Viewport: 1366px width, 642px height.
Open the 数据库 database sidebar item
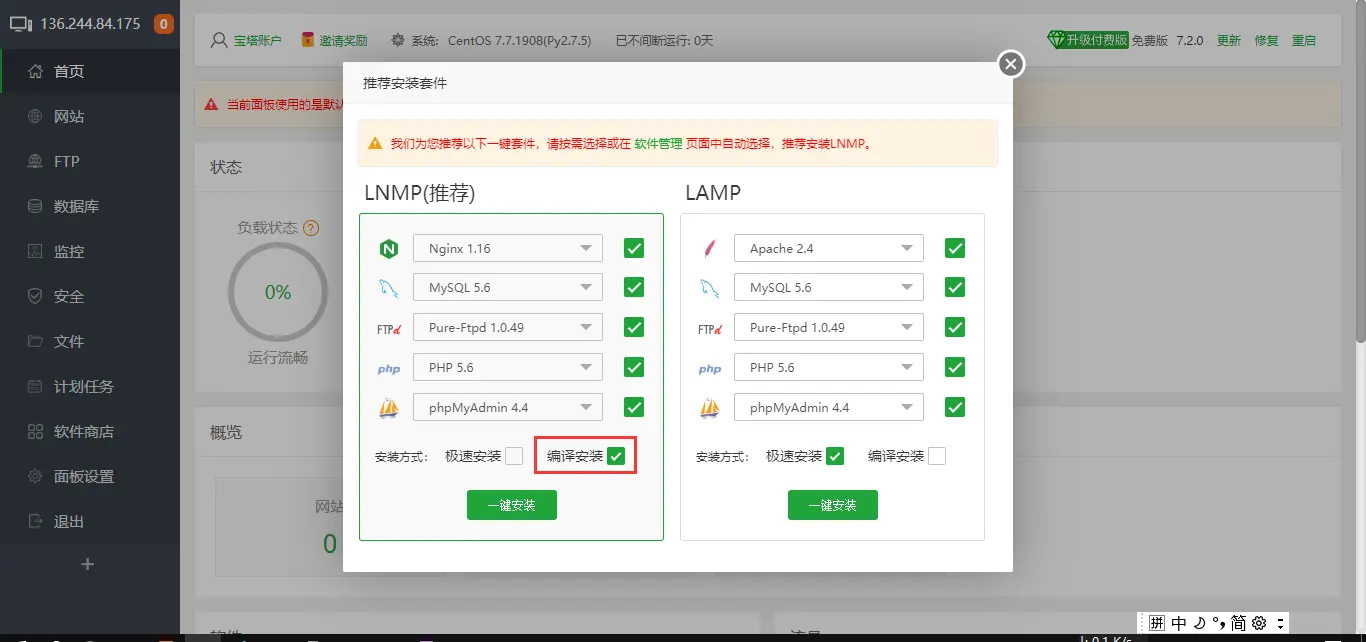coord(90,206)
